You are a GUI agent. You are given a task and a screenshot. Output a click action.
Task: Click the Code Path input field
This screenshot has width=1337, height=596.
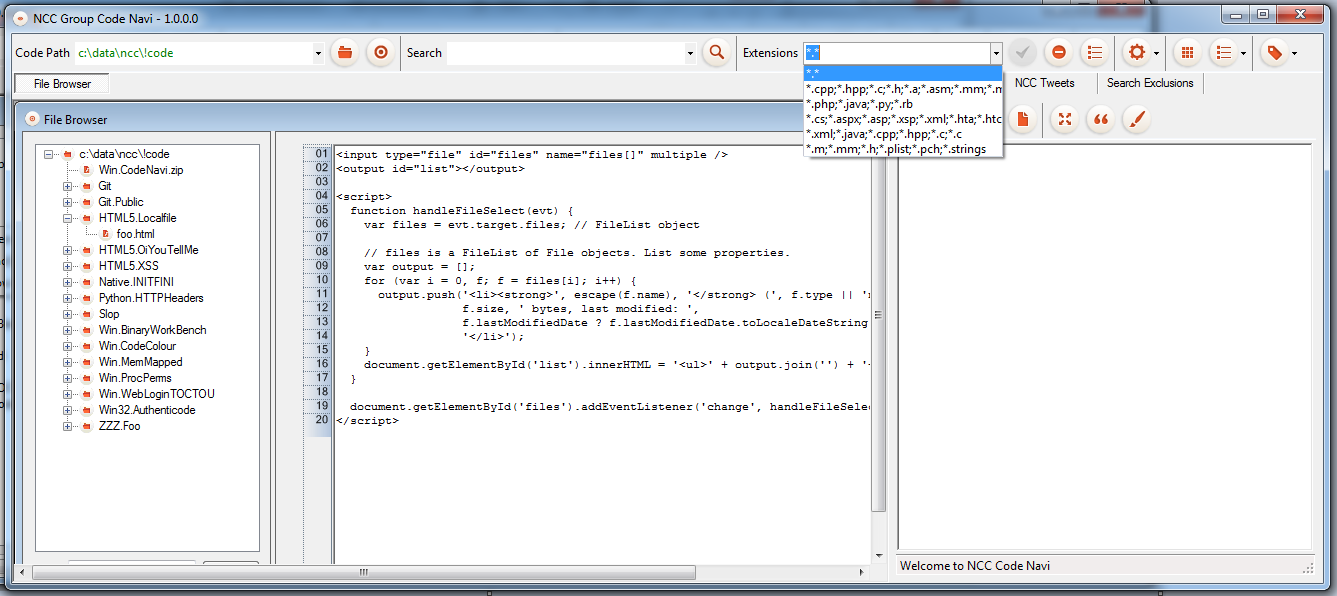coord(193,53)
